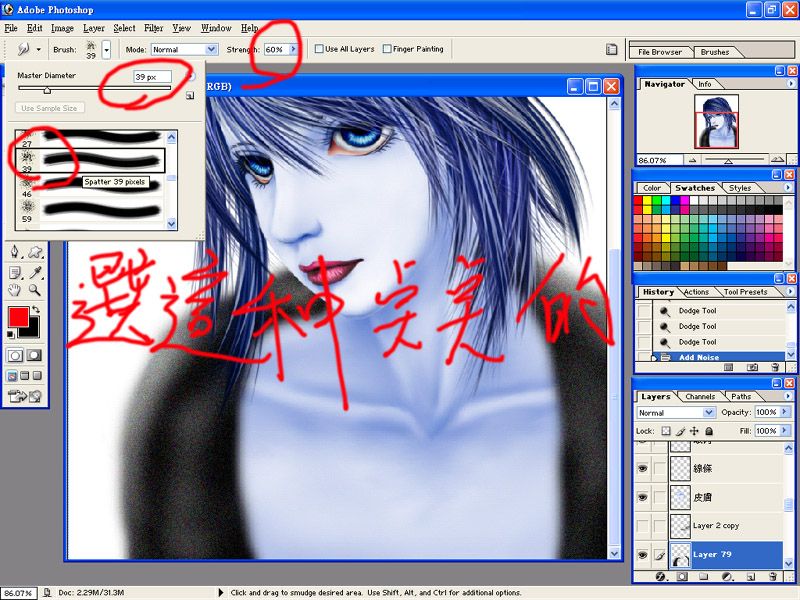The height and width of the screenshot is (600, 800).
Task: Open the History panel options menu
Action: [790, 291]
